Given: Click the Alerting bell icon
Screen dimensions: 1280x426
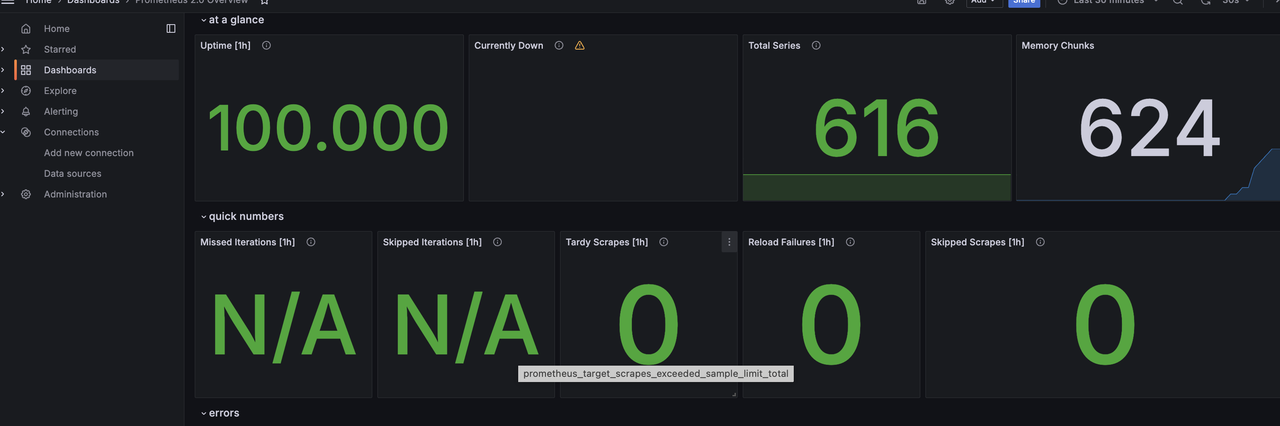Looking at the screenshot, I should pyautogui.click(x=26, y=112).
